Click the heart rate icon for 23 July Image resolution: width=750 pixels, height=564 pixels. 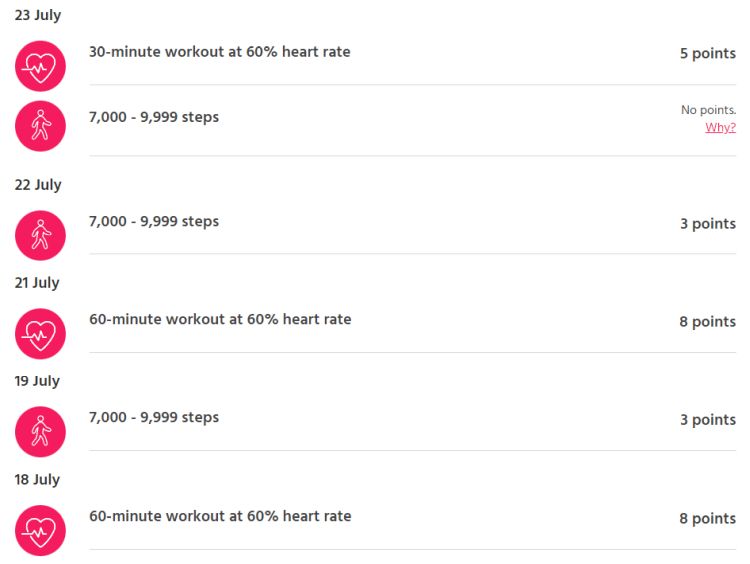40,66
